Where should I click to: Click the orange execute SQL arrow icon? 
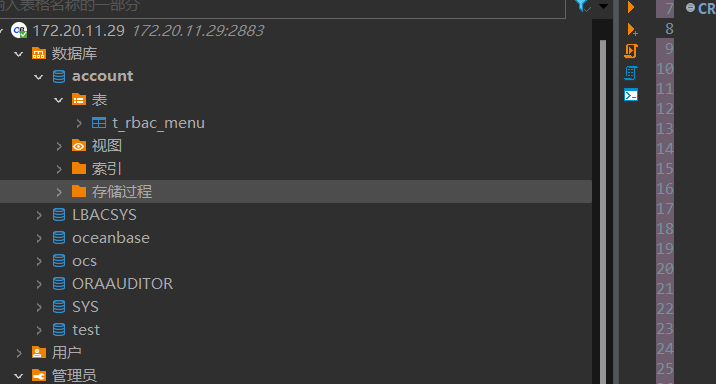click(631, 7)
